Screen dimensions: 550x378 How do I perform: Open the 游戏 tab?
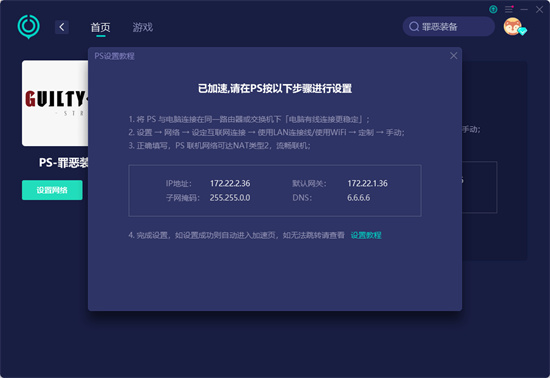pos(143,27)
